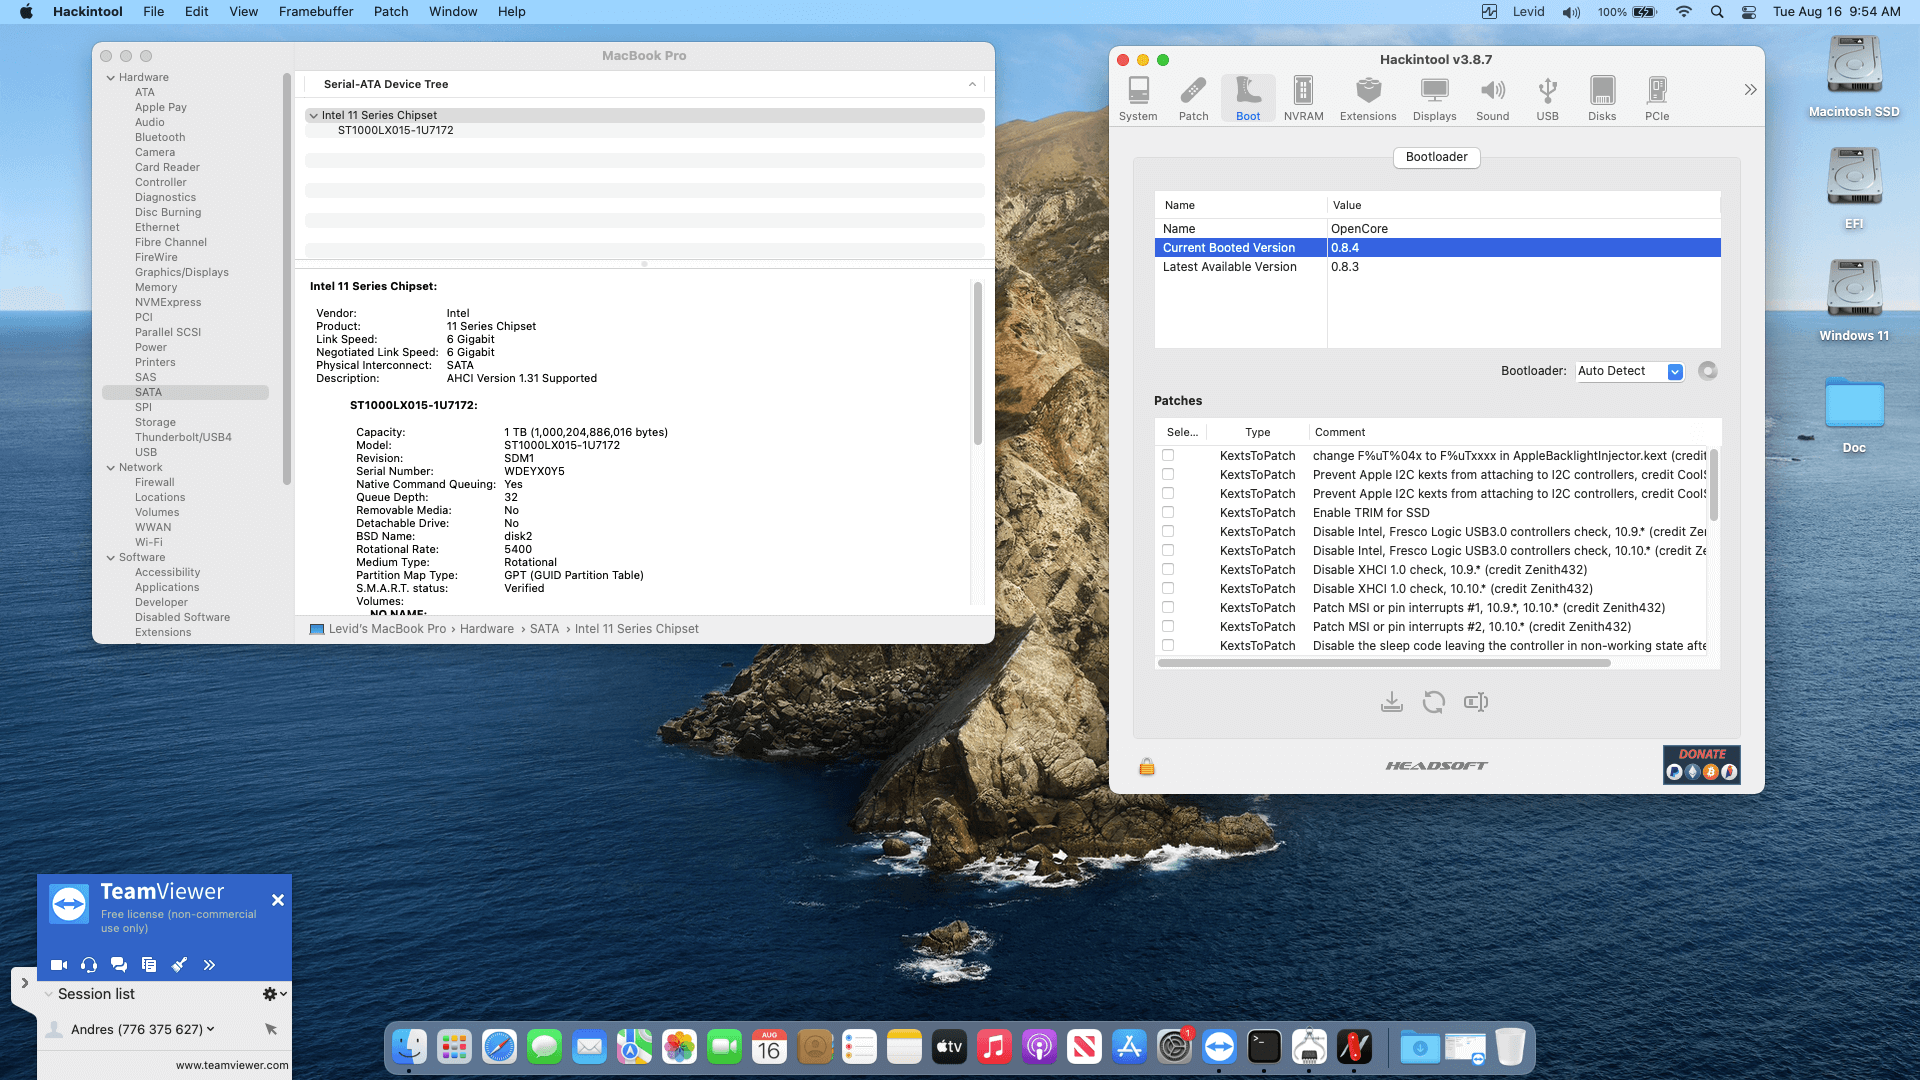The width and height of the screenshot is (1920, 1080).
Task: Collapse the Intel 11 Series Chipset tree
Action: (x=314, y=116)
